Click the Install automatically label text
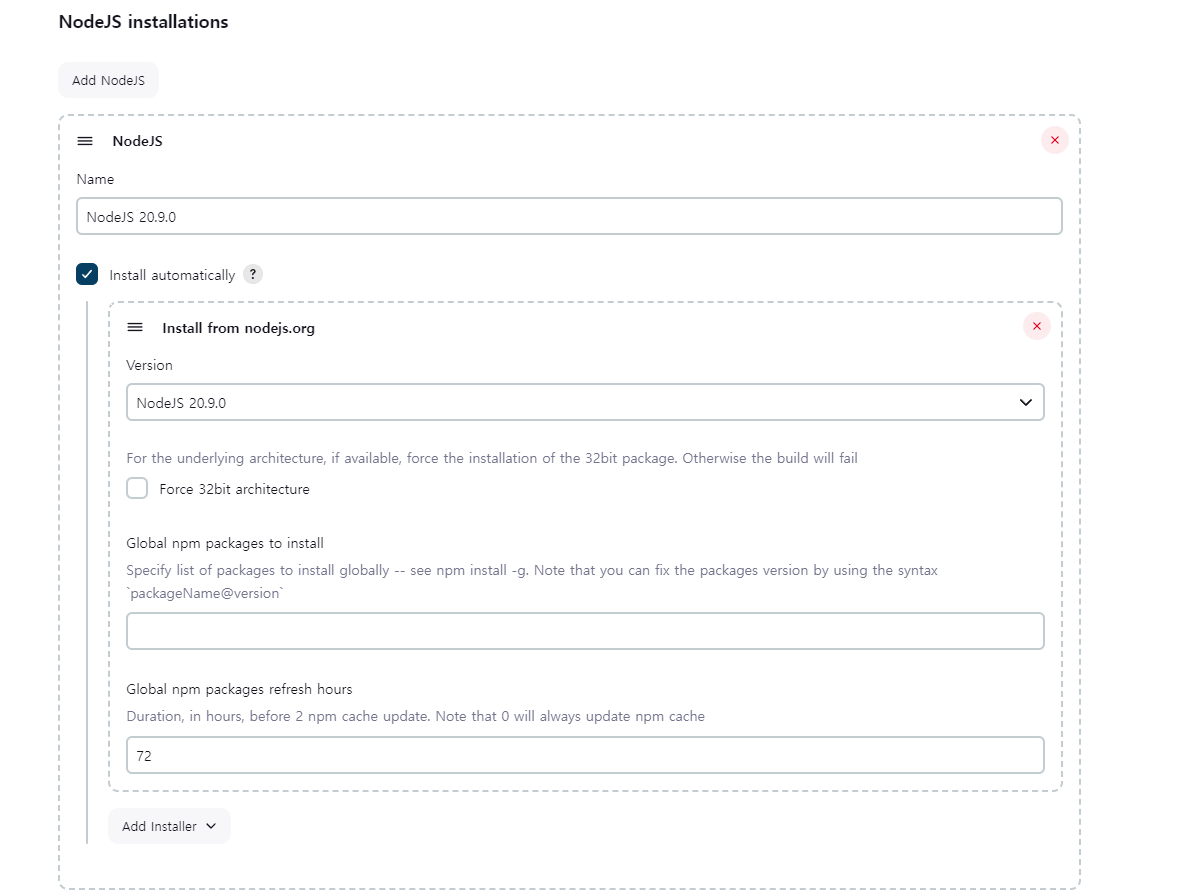The height and width of the screenshot is (896, 1186). [x=172, y=275]
